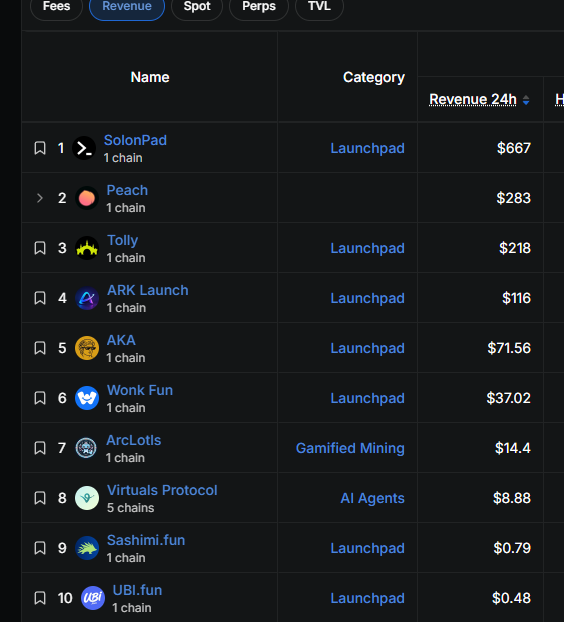Image resolution: width=564 pixels, height=622 pixels.
Task: Click the $71.56 revenue value
Action: click(509, 348)
